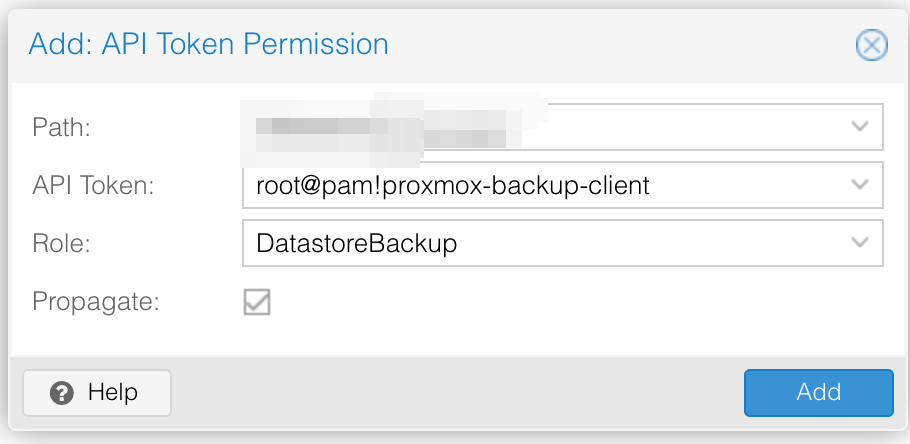Click the blue Add button
The image size is (910, 444).
coord(818,393)
